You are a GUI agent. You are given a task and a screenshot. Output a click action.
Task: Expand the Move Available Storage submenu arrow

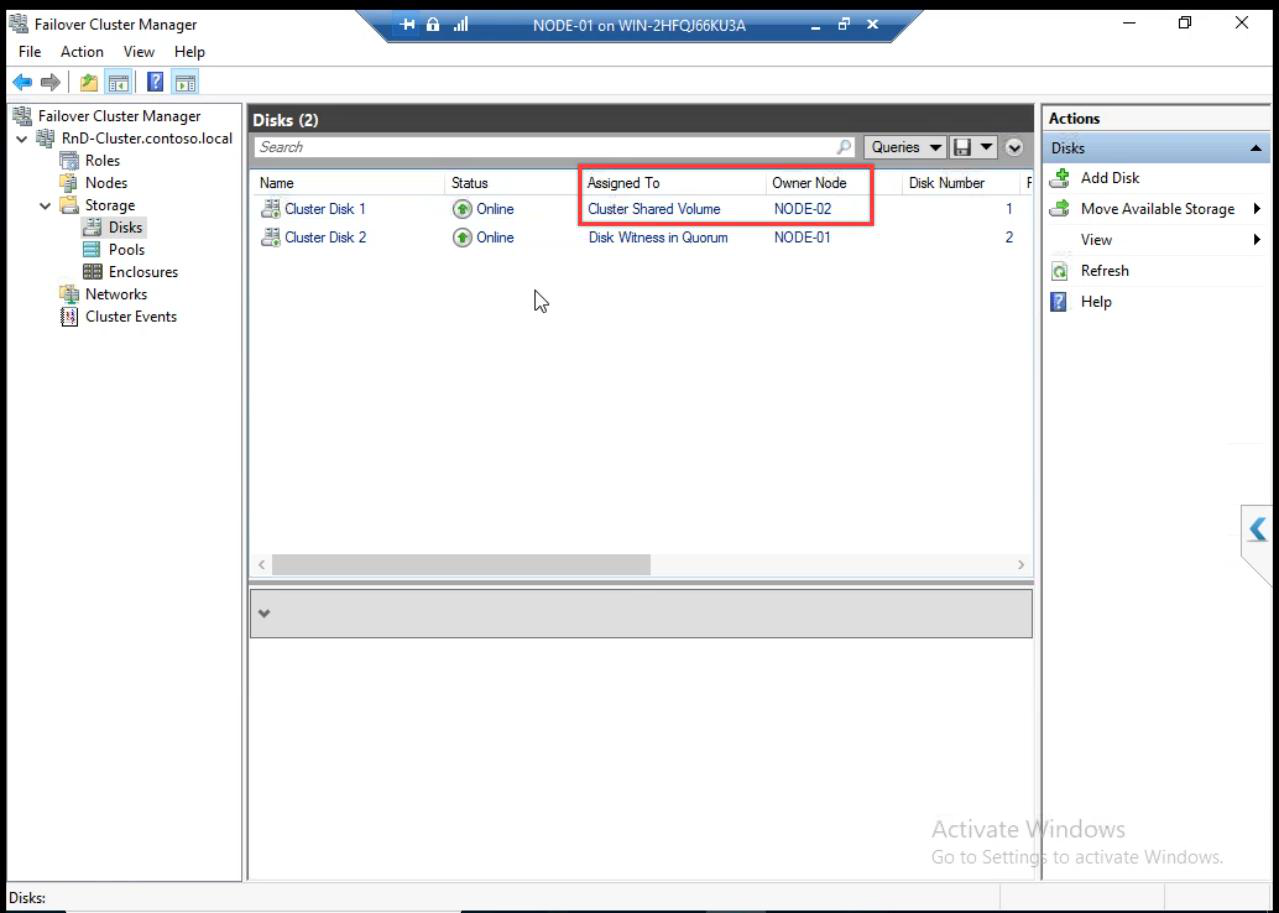pos(1257,209)
